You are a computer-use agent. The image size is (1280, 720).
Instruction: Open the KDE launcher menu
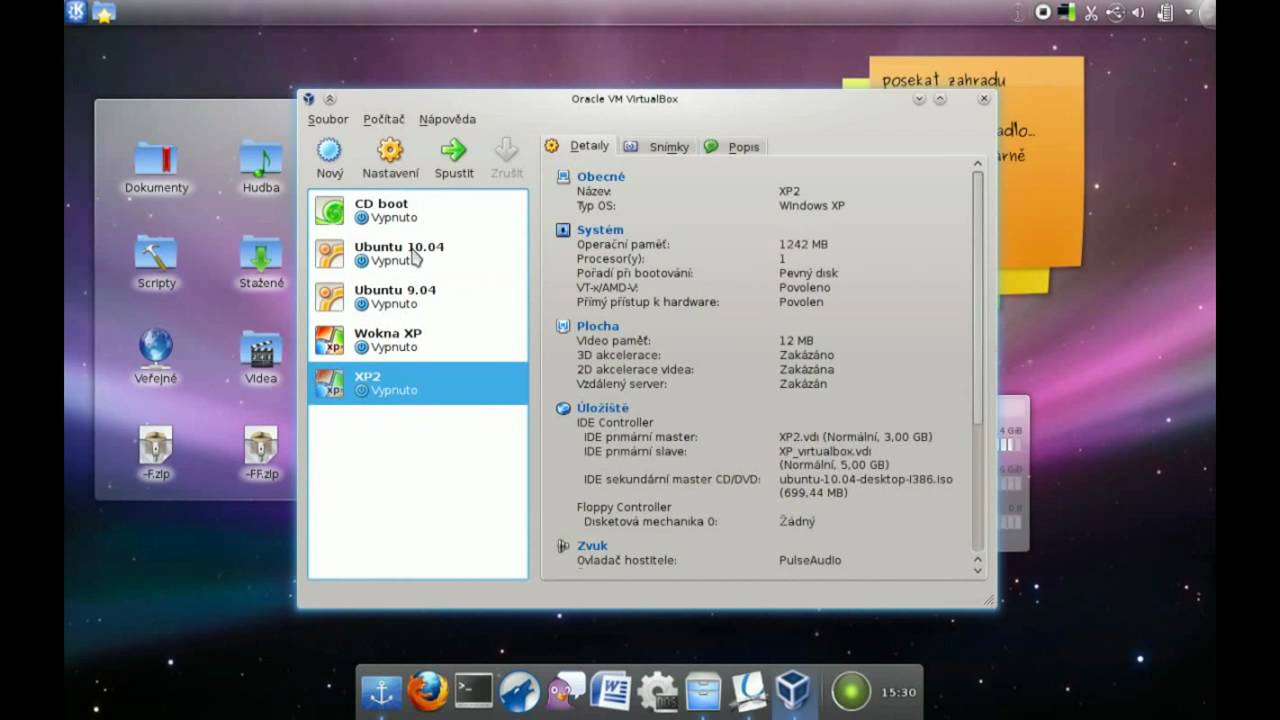click(x=77, y=12)
